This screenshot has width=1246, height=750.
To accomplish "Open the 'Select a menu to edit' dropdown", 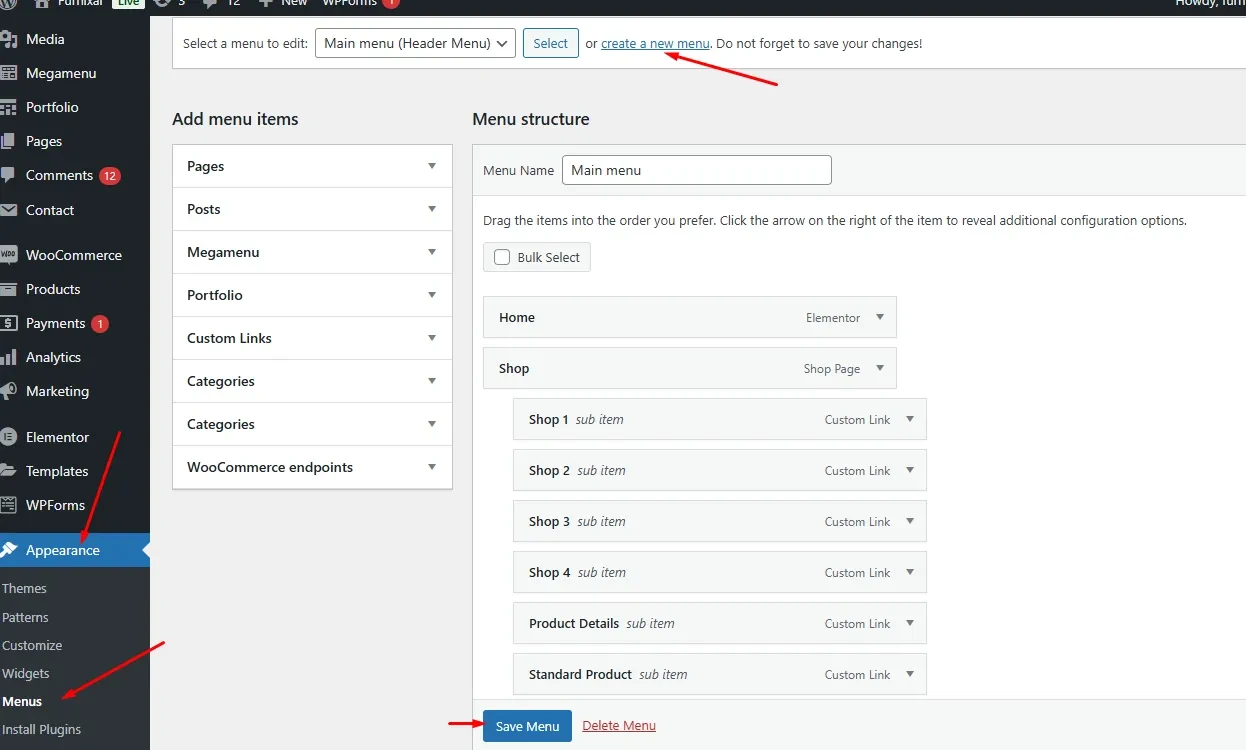I will coord(415,43).
